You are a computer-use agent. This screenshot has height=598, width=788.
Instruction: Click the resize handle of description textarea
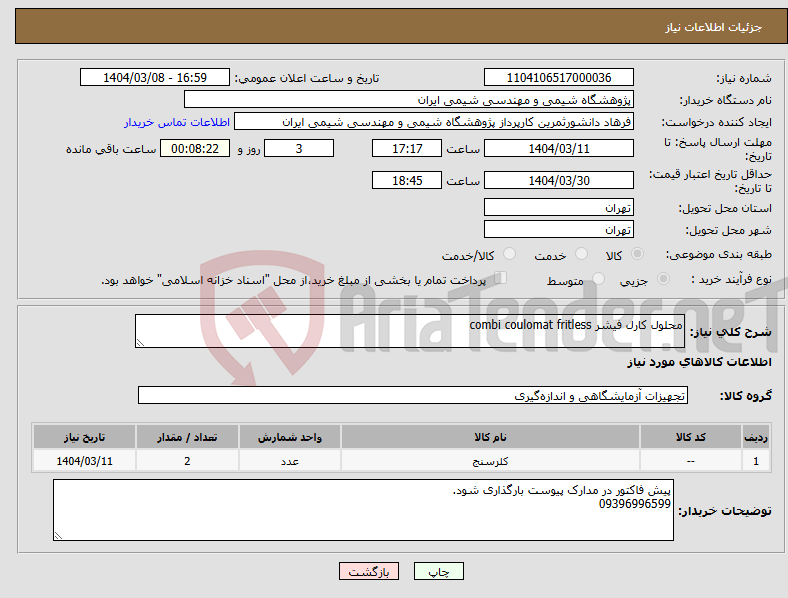pyautogui.click(x=140, y=343)
